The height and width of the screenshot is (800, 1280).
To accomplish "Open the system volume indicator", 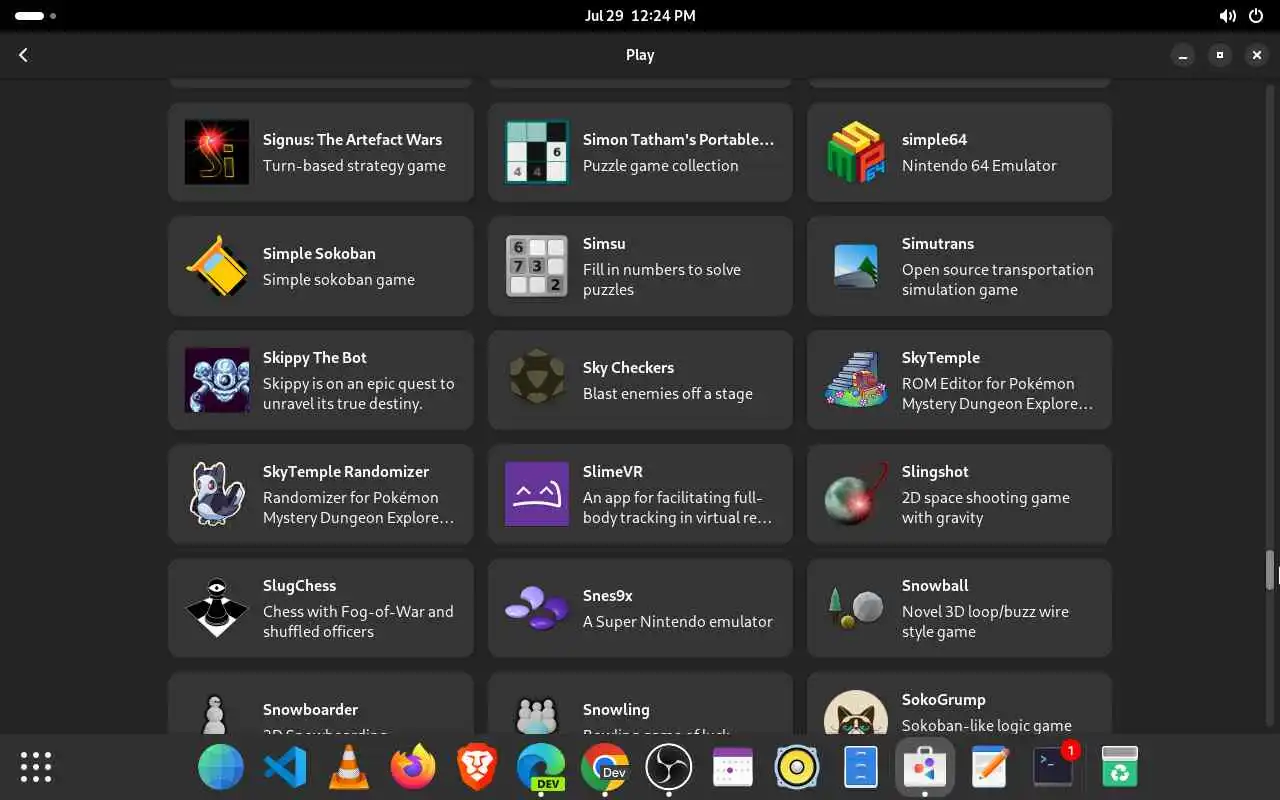I will coord(1227,16).
